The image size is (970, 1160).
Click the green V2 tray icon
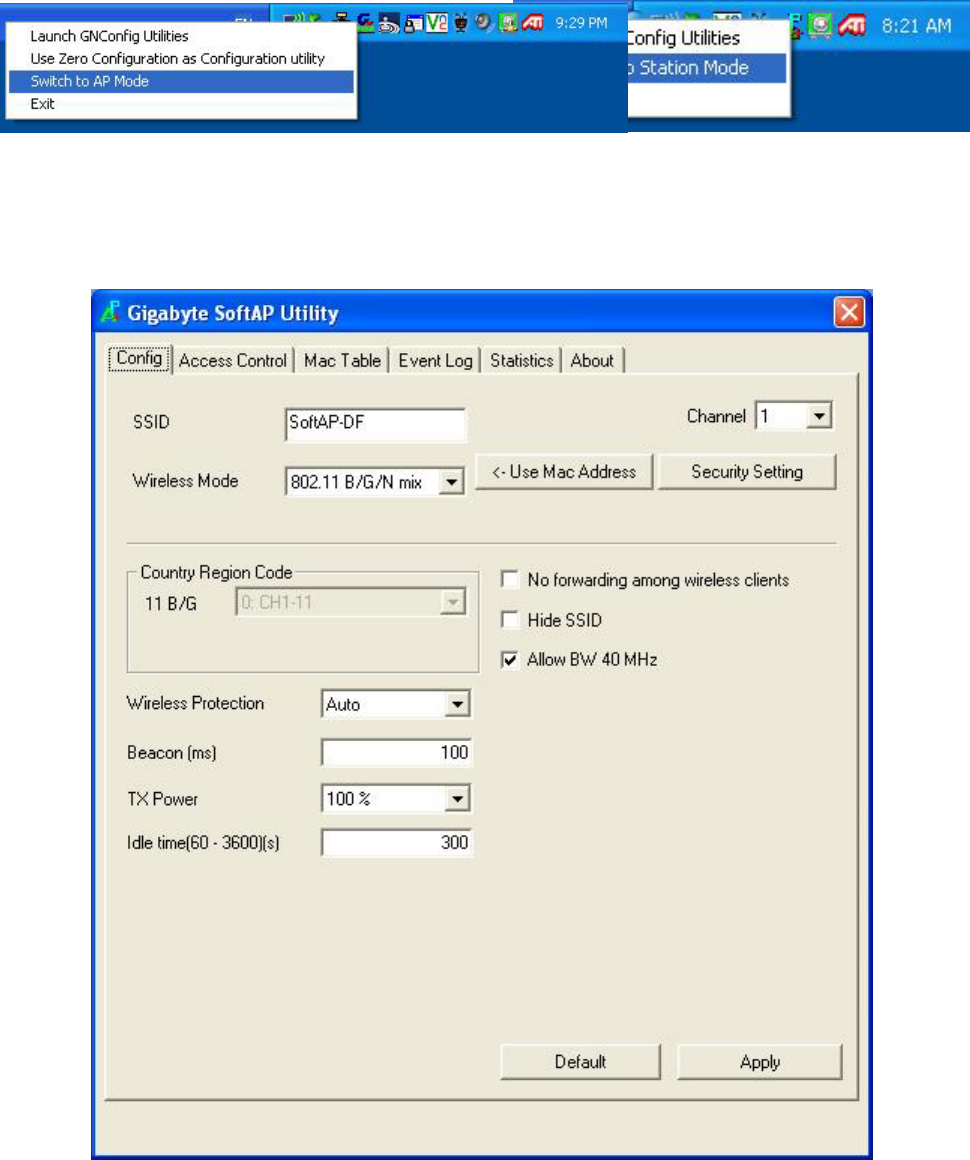pos(437,23)
